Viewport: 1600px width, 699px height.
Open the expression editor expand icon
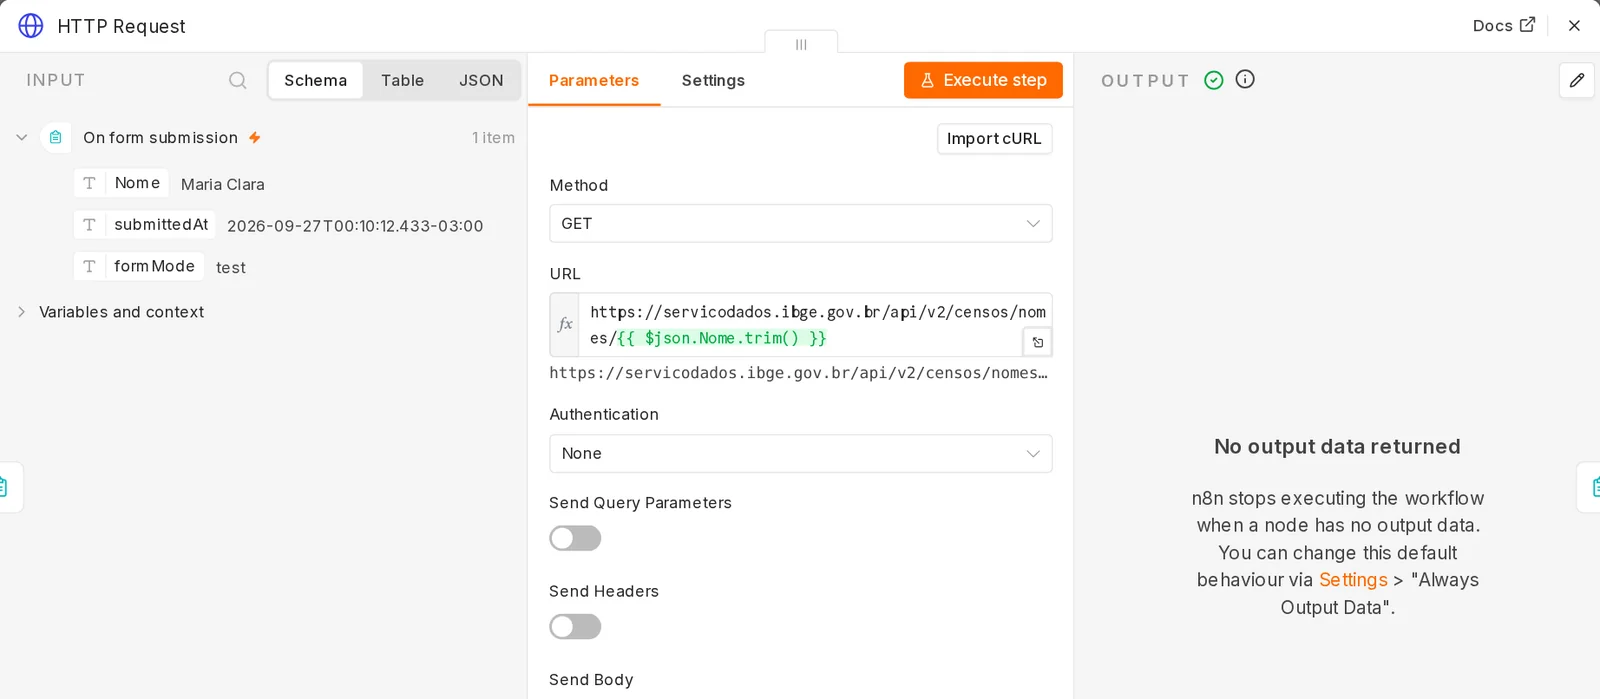[x=1038, y=342]
